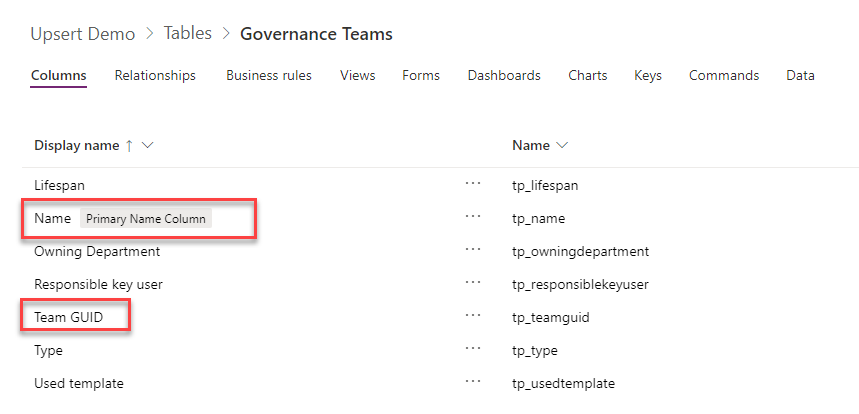Open more options for Owning Department column
859x414 pixels.
click(473, 250)
